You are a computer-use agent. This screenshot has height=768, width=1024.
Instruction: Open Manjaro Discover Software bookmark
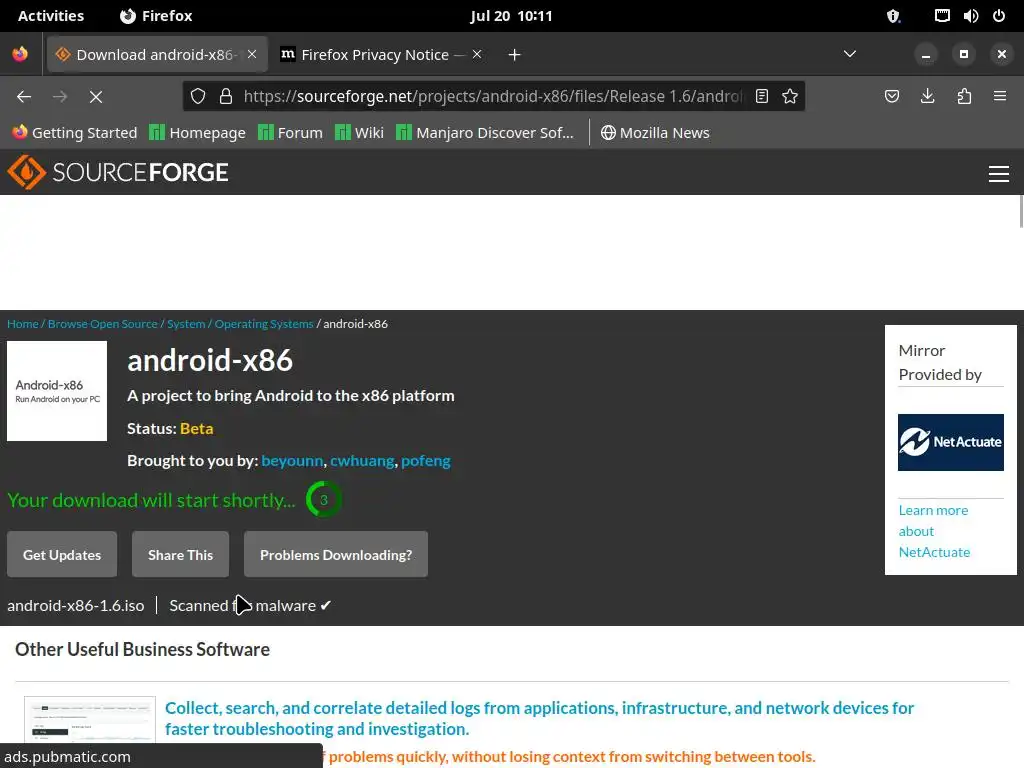pos(485,133)
